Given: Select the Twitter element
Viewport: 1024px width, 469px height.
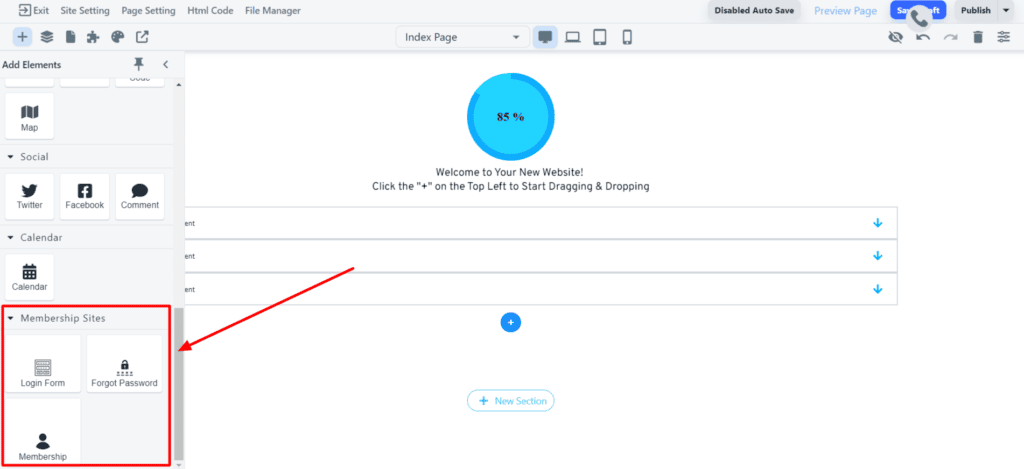Looking at the screenshot, I should coord(29,197).
